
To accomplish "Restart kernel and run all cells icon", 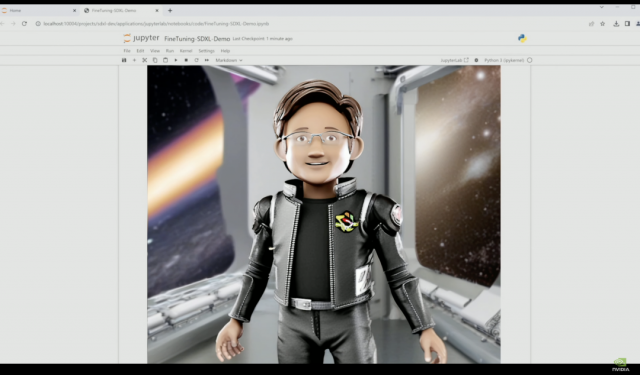I will point(207,60).
